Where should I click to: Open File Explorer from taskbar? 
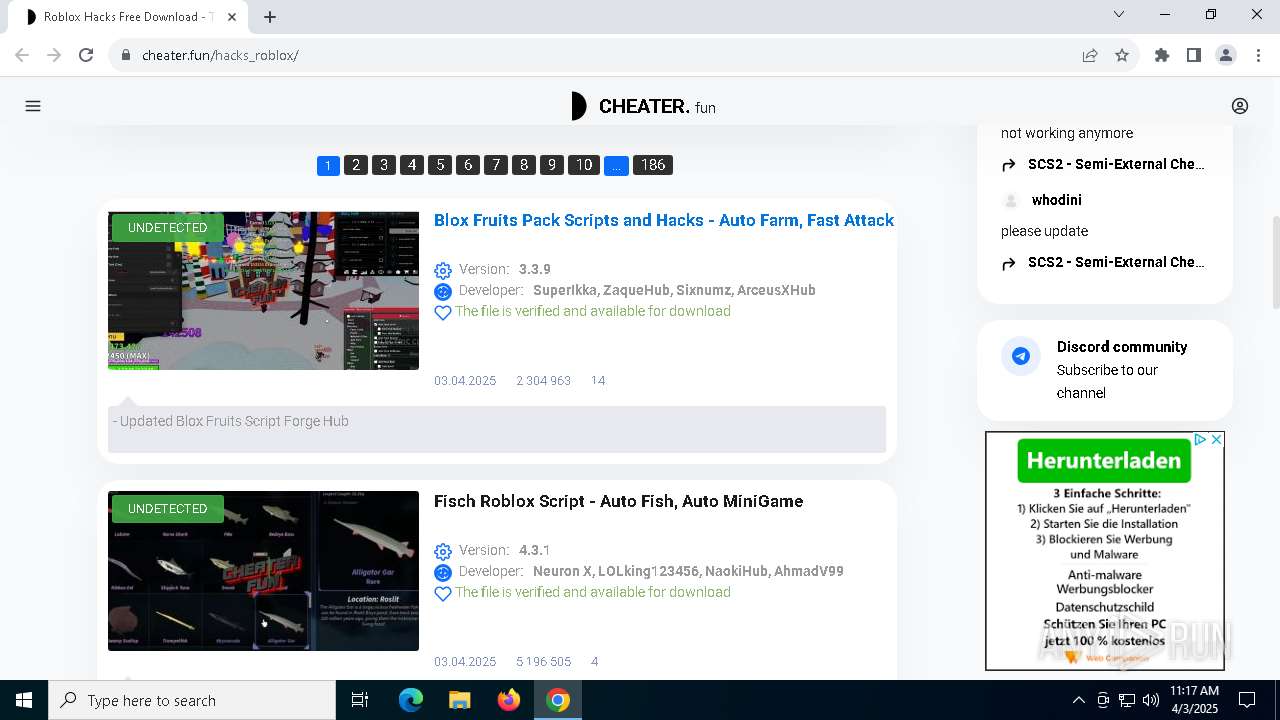click(459, 700)
